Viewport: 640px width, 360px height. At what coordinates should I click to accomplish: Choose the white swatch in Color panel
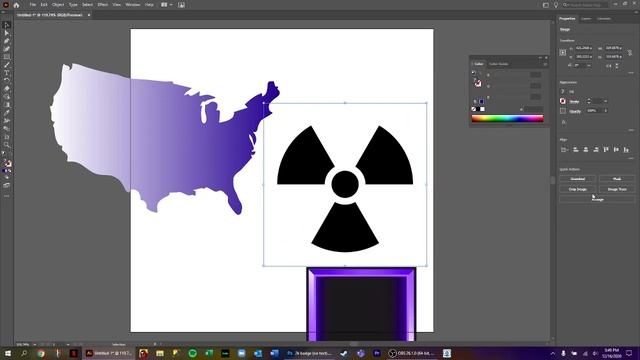point(482,109)
